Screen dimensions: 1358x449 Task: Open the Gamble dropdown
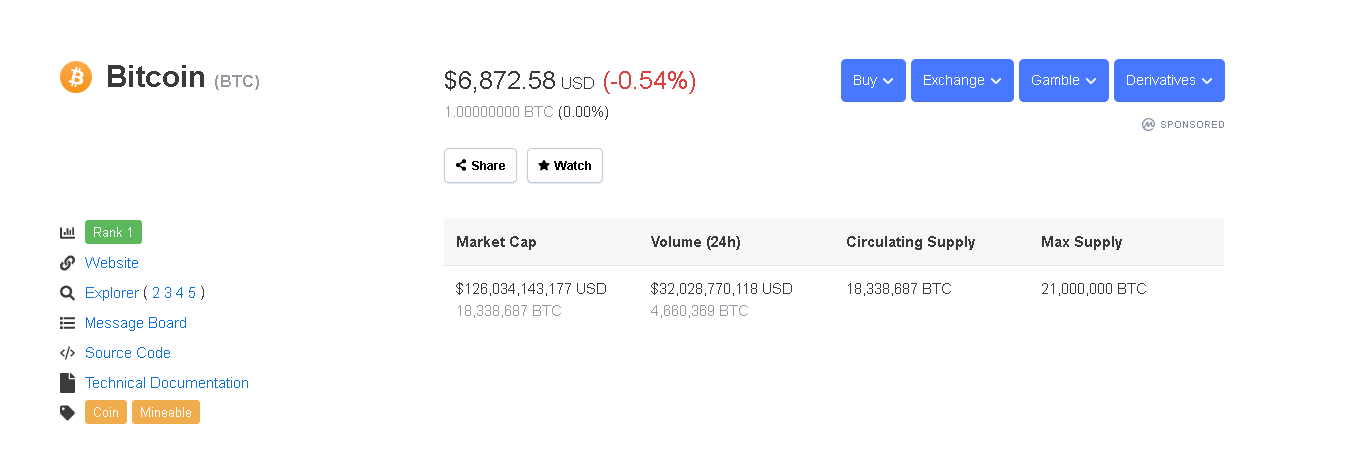1064,81
